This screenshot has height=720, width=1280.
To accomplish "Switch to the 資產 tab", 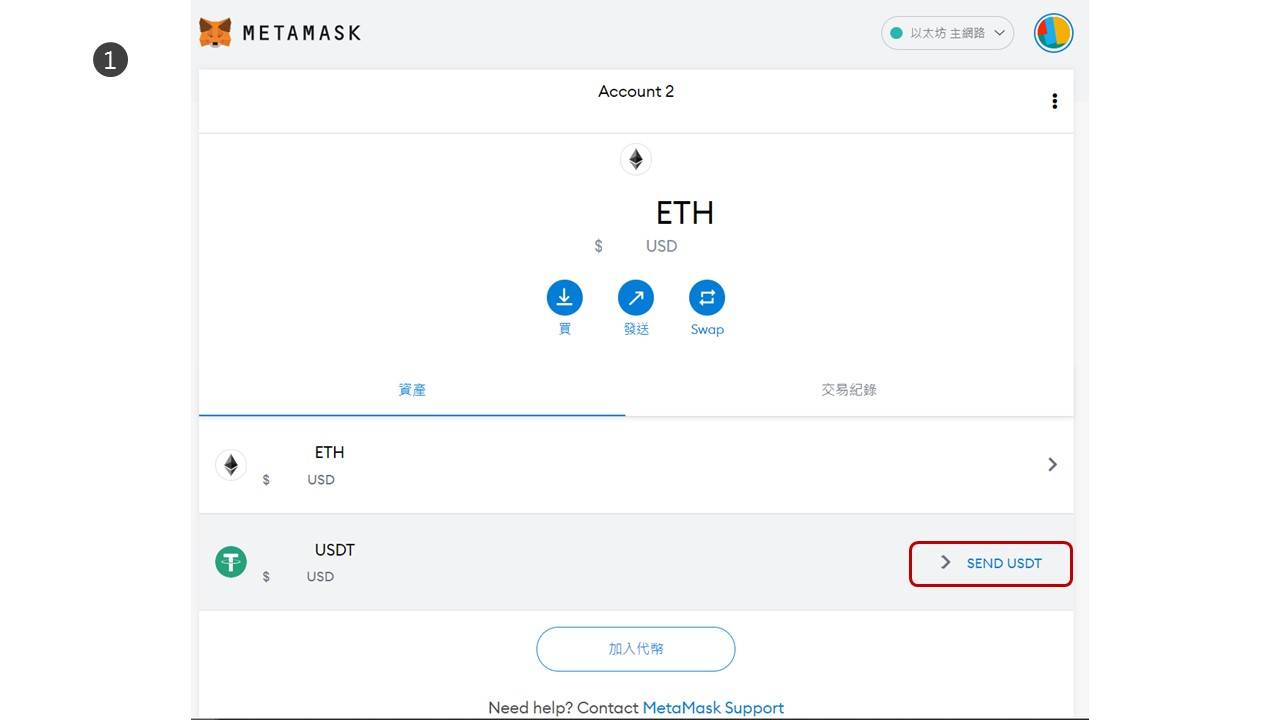I will point(412,390).
